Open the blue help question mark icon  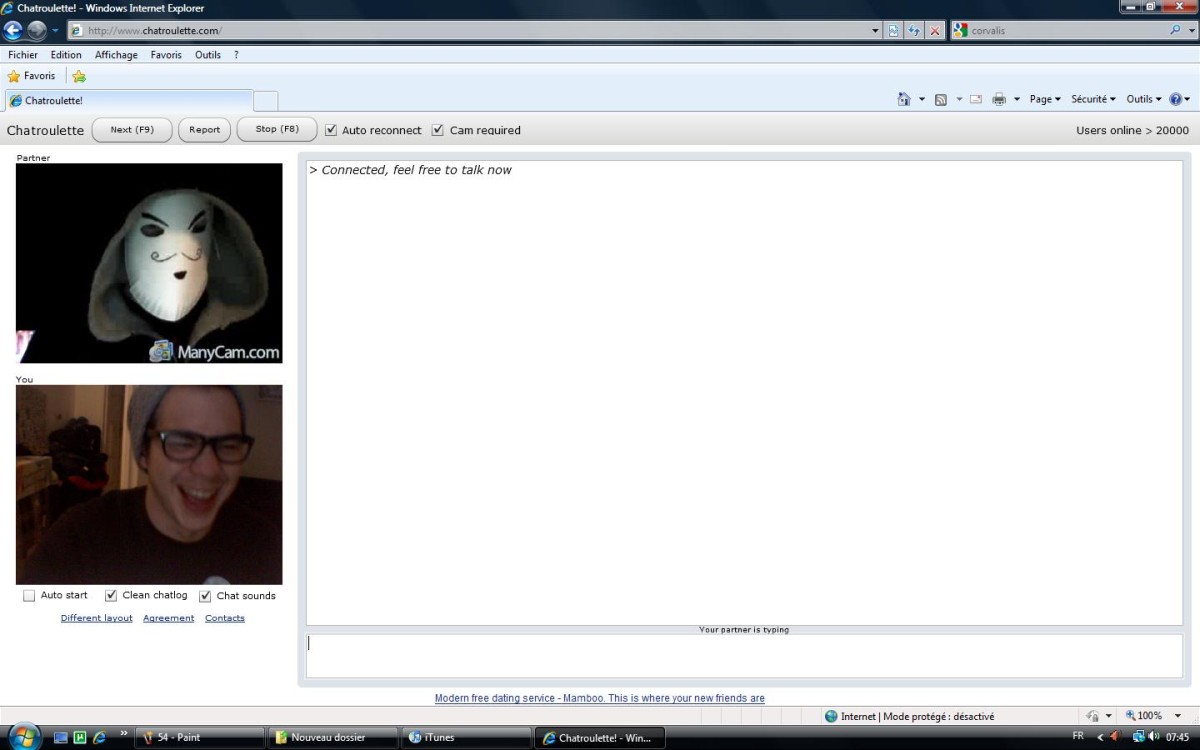point(1175,99)
